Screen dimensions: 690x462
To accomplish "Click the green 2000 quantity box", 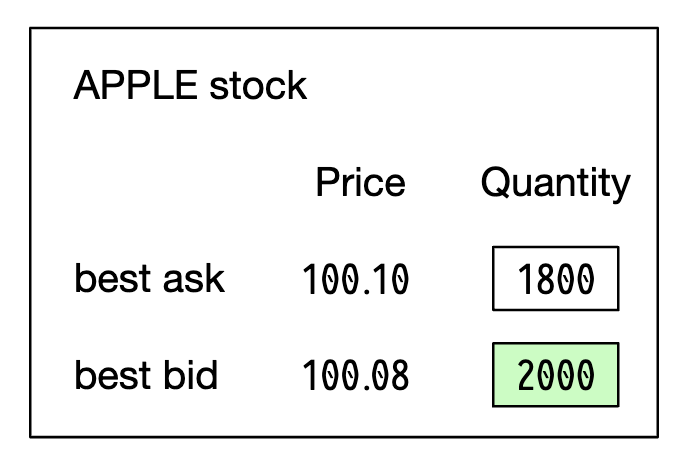I will coord(555,375).
